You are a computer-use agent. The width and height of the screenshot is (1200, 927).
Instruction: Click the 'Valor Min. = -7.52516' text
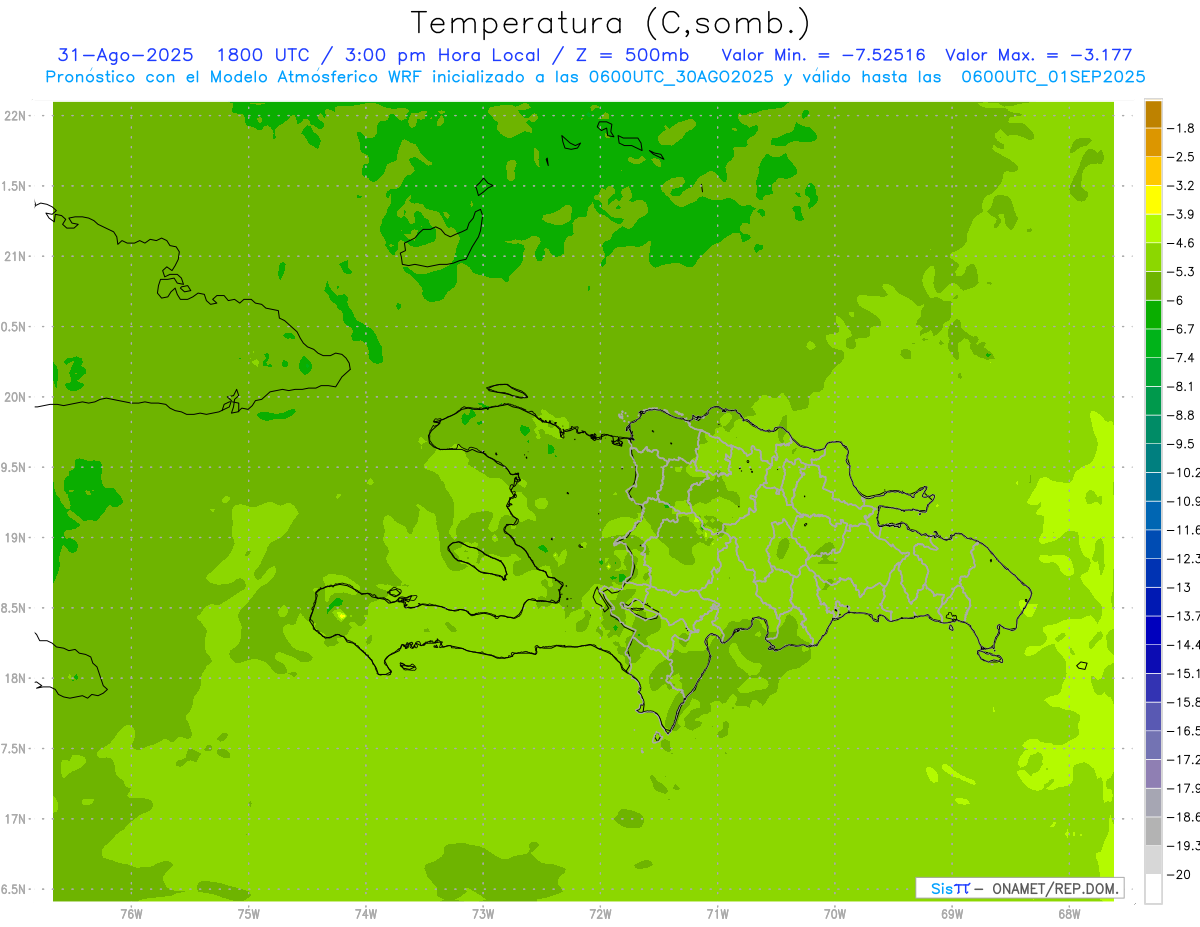(823, 55)
